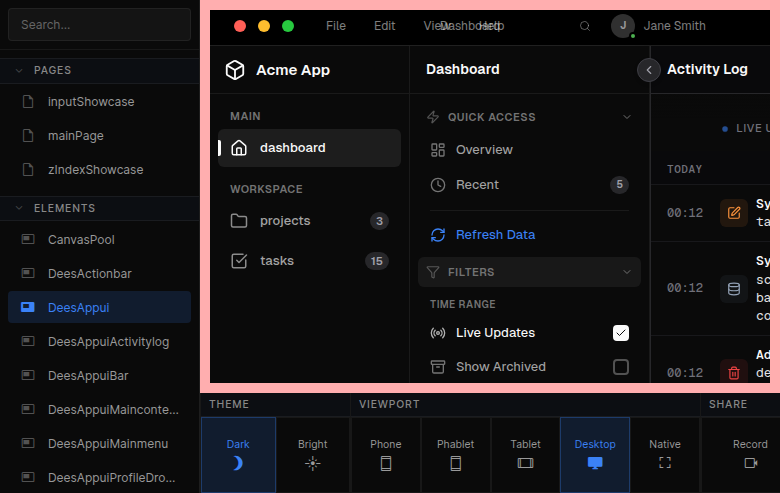Open the Edit menu
The height and width of the screenshot is (493, 780).
pos(385,26)
